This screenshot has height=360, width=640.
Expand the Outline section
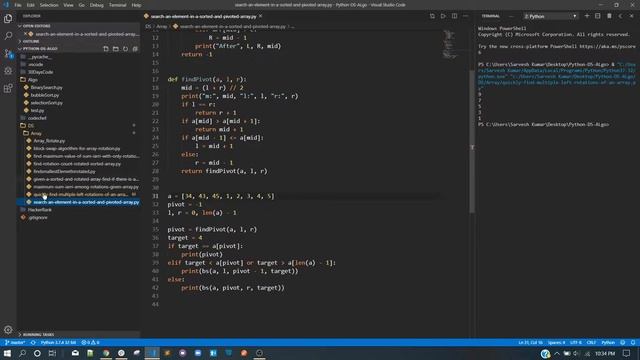click(x=78, y=41)
